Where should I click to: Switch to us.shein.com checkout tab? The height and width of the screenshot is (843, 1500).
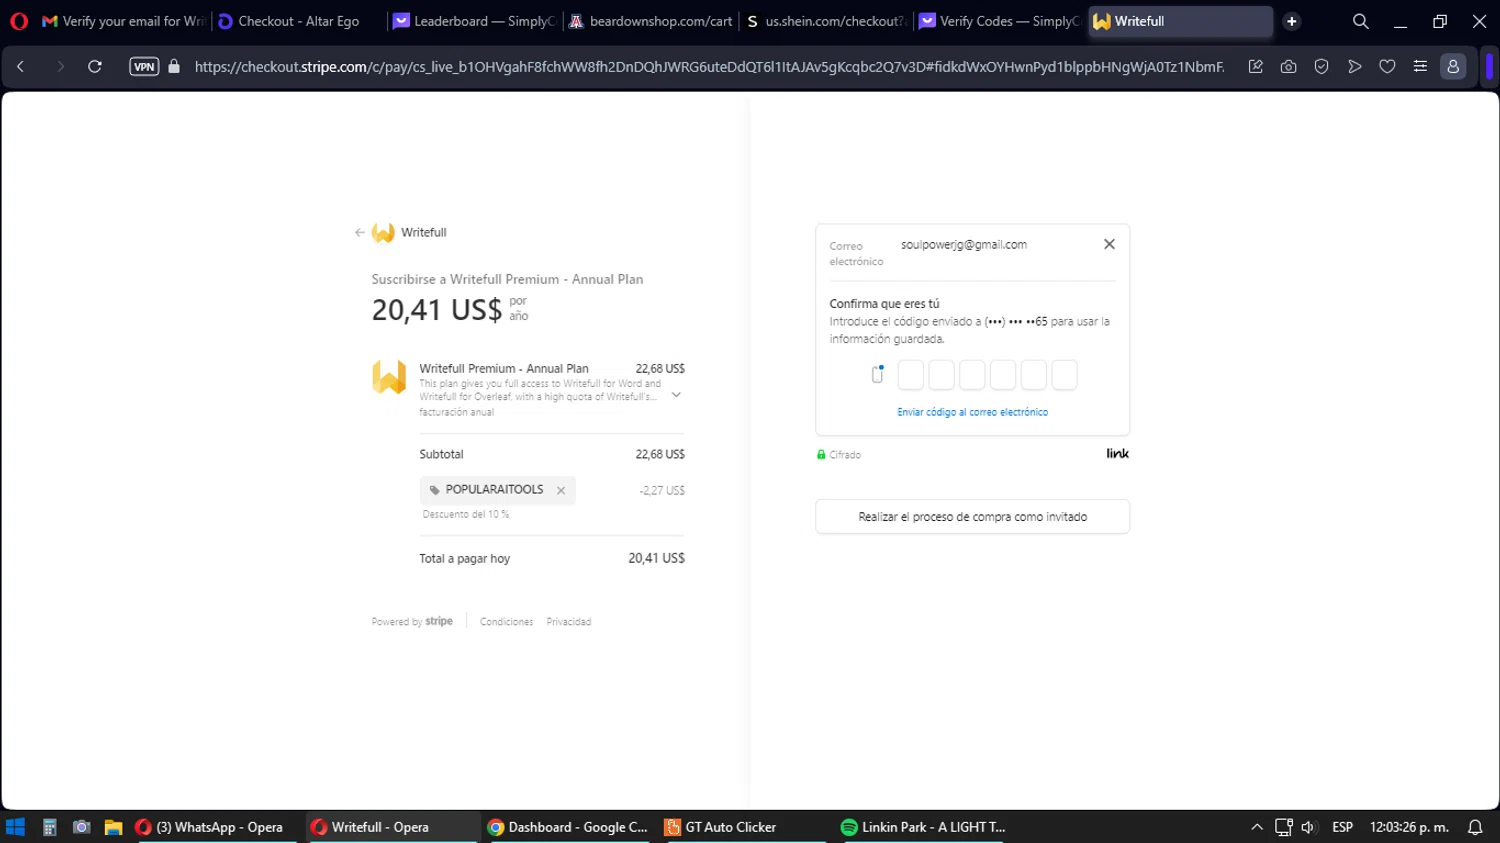(826, 21)
